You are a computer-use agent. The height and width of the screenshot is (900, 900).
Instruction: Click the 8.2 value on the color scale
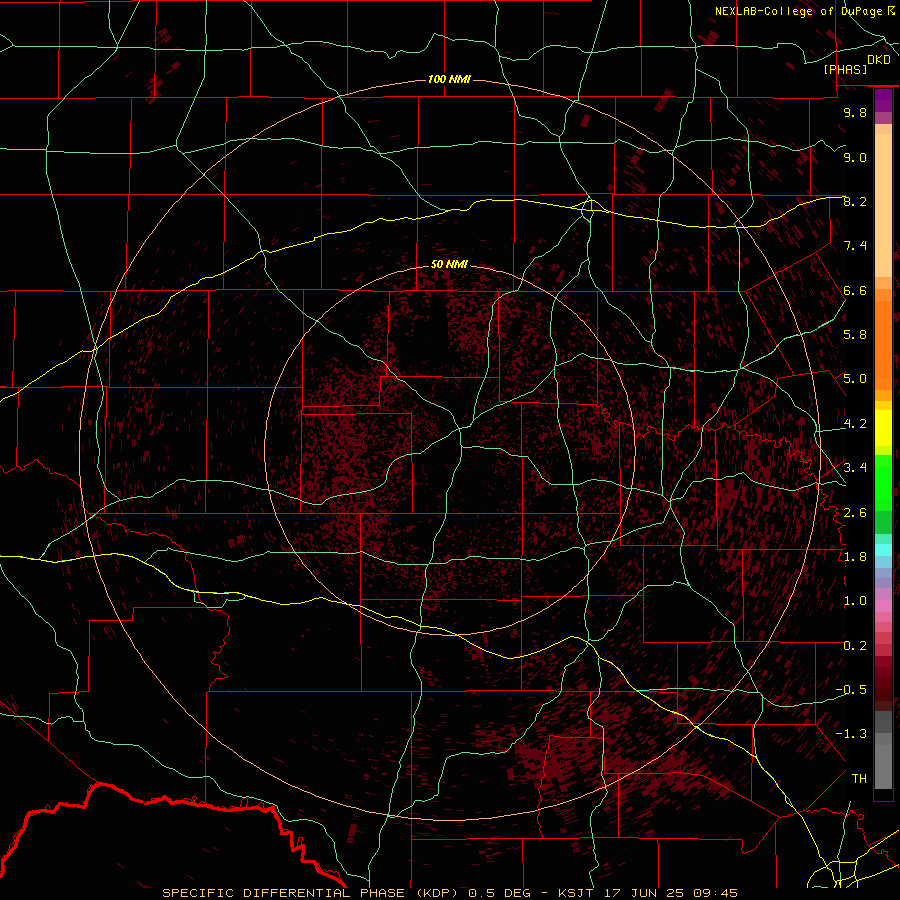[855, 201]
